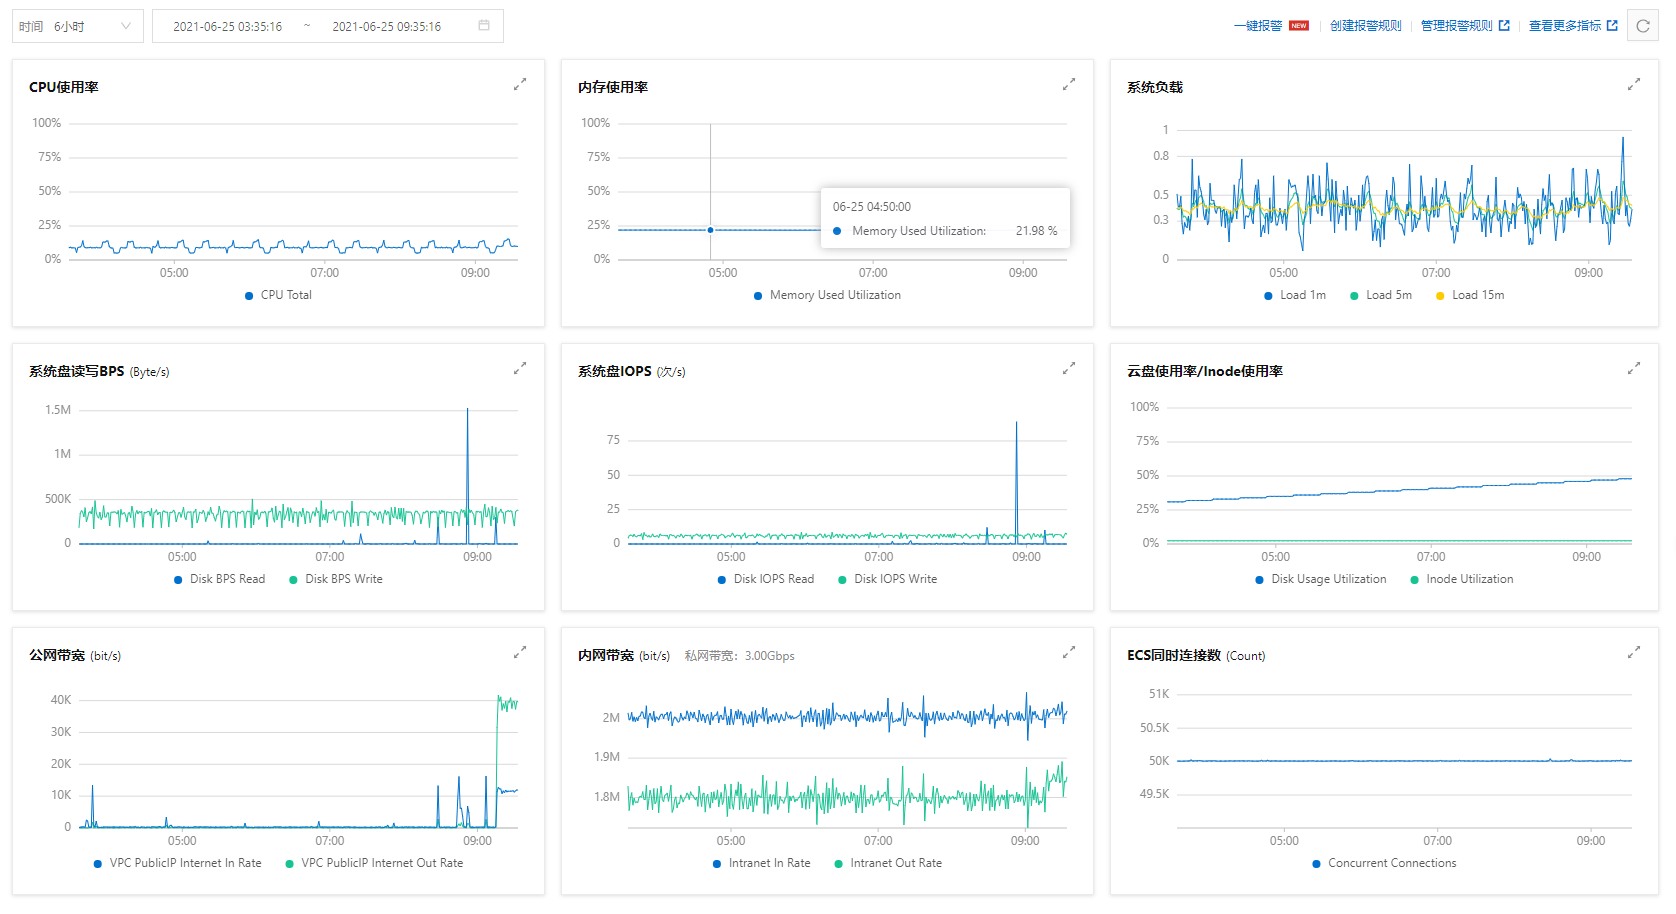Edit the start time 2021-06-25 03:35:16
The image size is (1676, 914).
point(228,27)
